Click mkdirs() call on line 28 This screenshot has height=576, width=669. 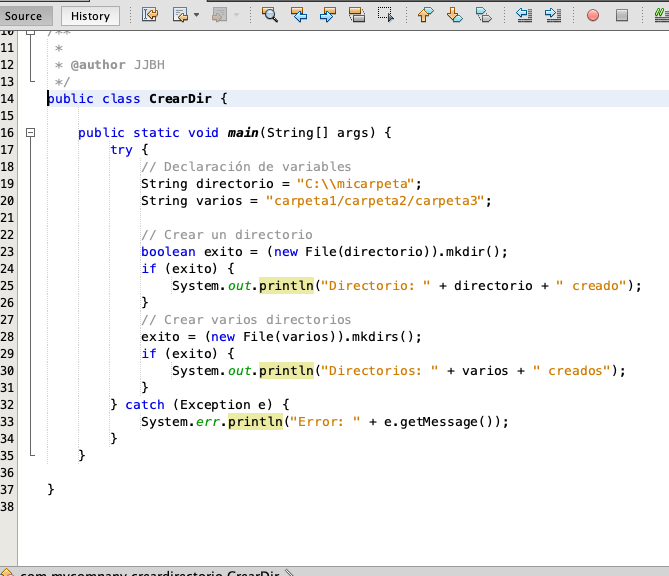(x=383, y=337)
